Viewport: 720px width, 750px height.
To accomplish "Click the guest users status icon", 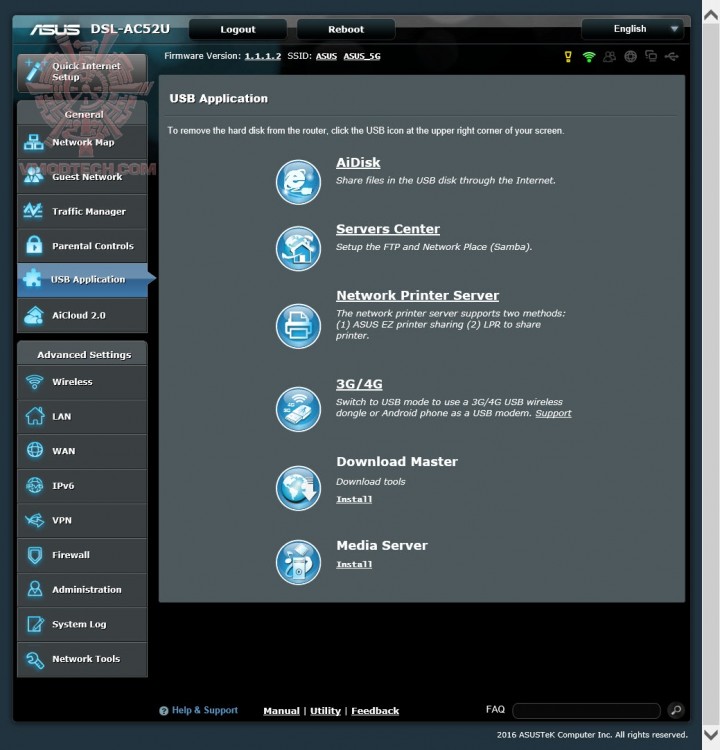I will point(609,56).
